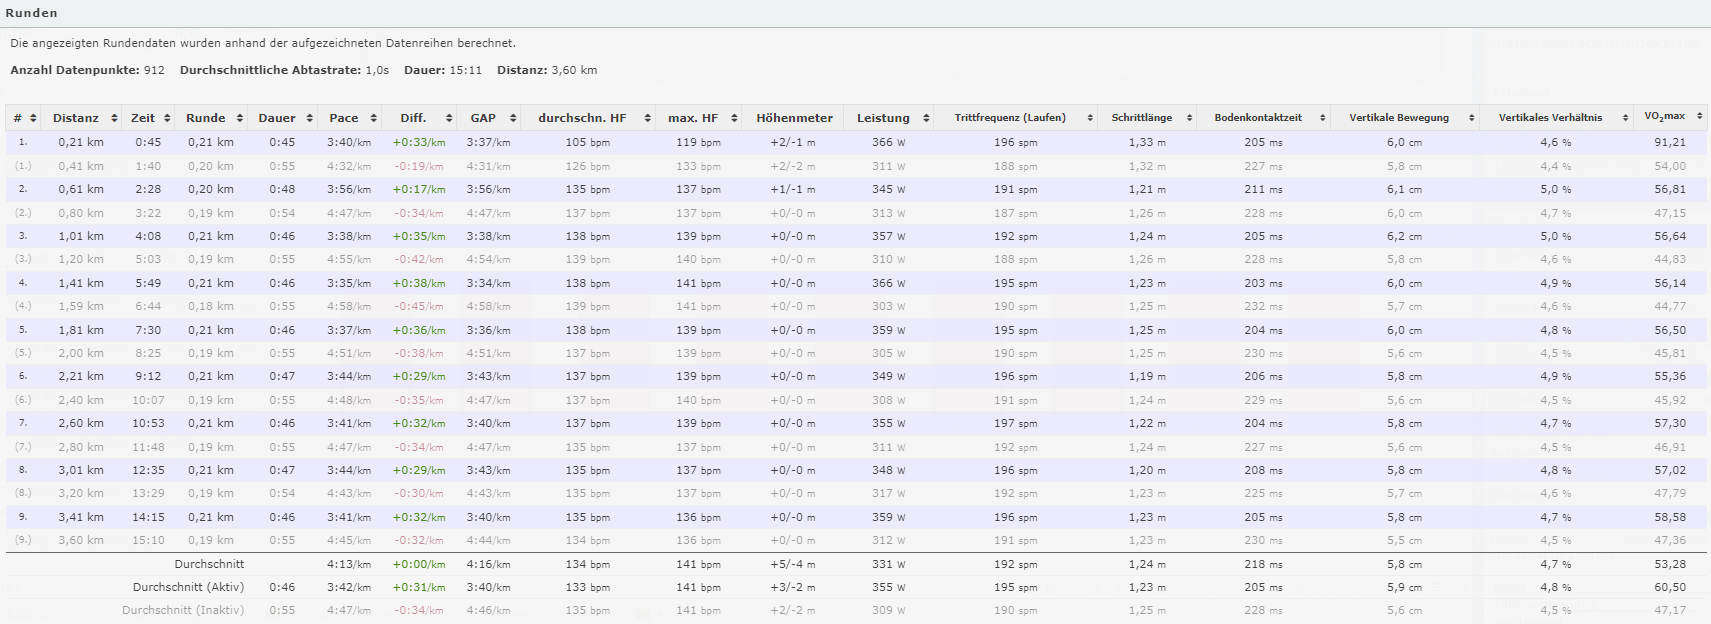
Task: Select lap row 1 with 0,21 km distance
Action: pyautogui.click(x=81, y=142)
